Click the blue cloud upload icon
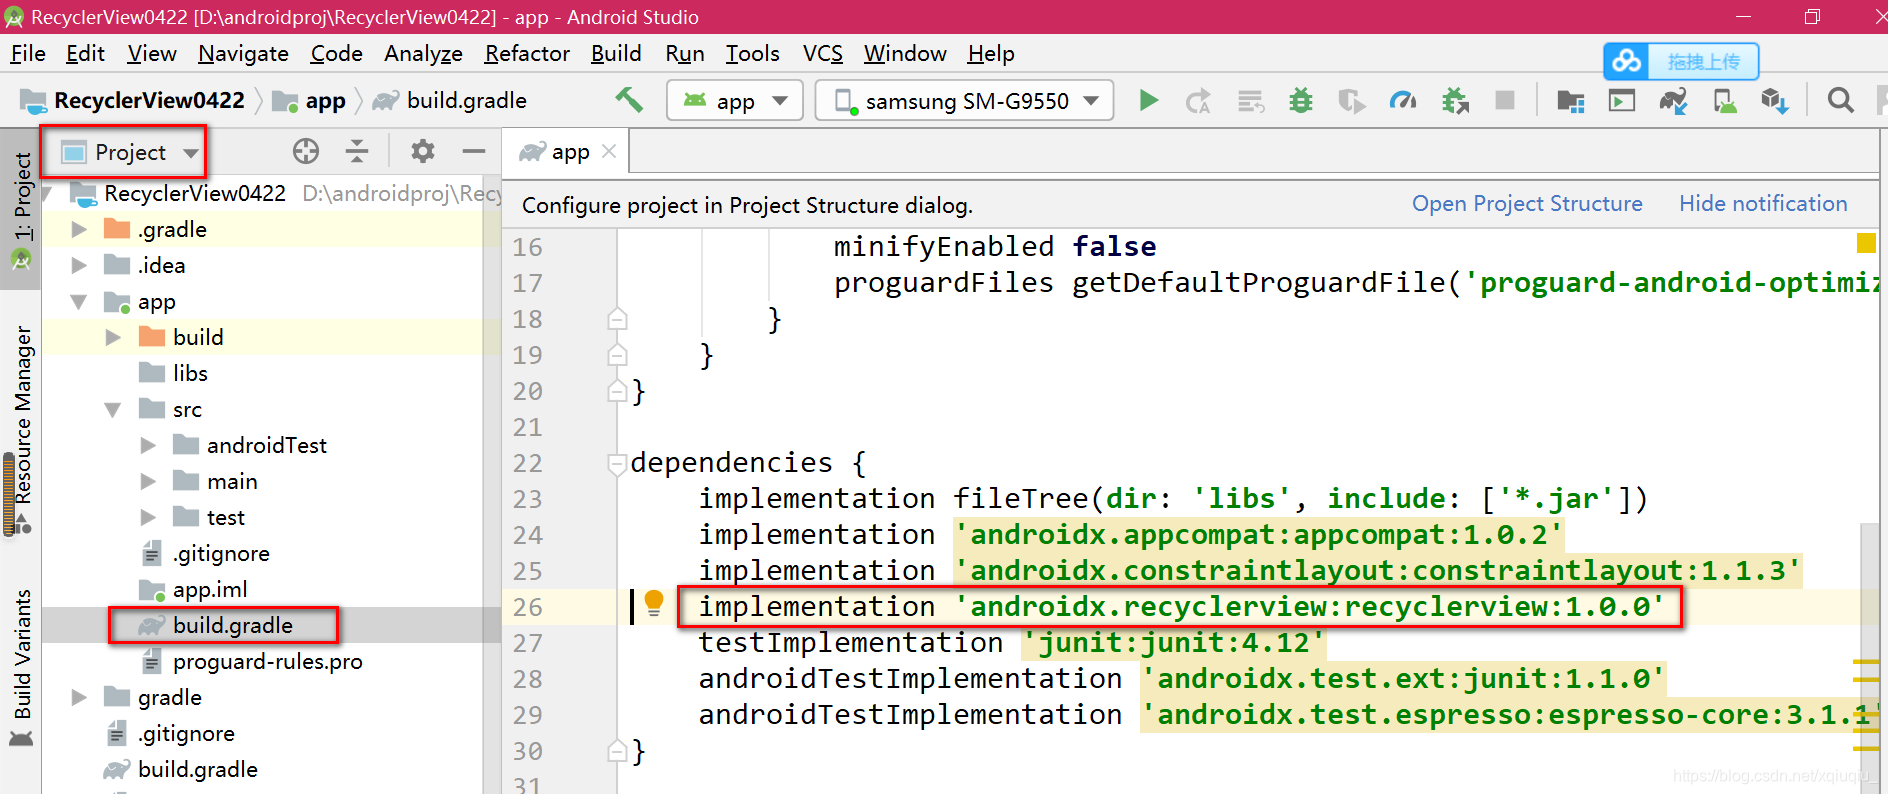This screenshot has height=794, width=1888. pyautogui.click(x=1626, y=61)
